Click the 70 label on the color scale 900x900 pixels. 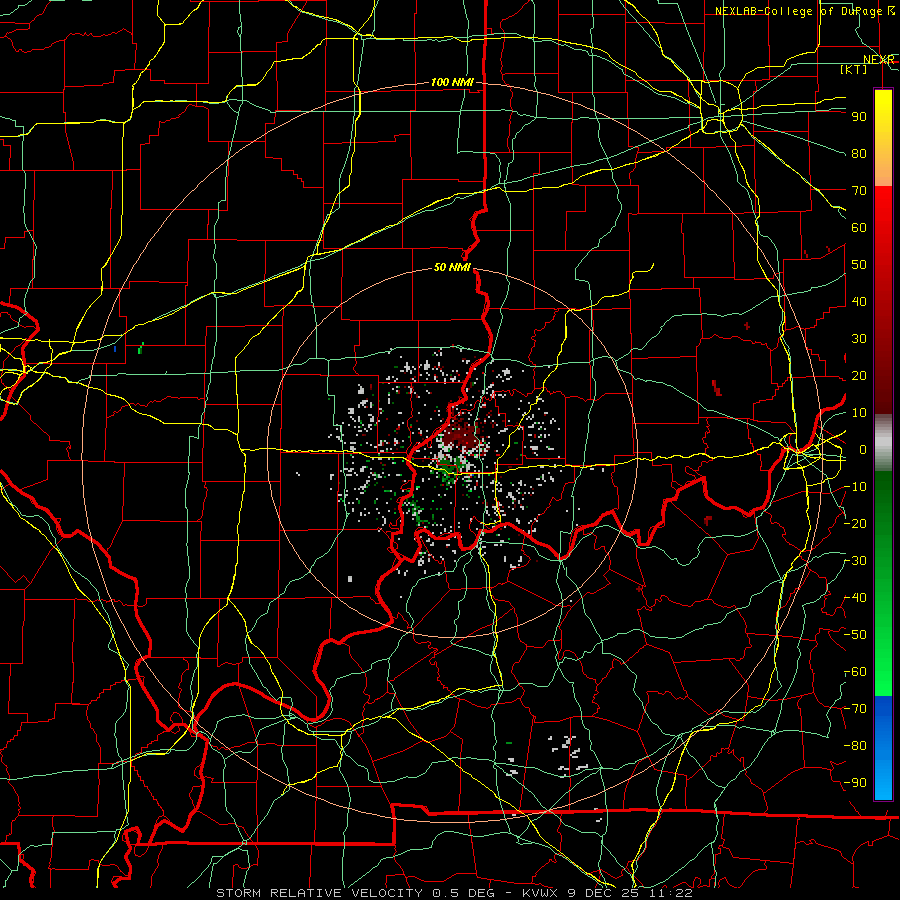click(x=859, y=190)
